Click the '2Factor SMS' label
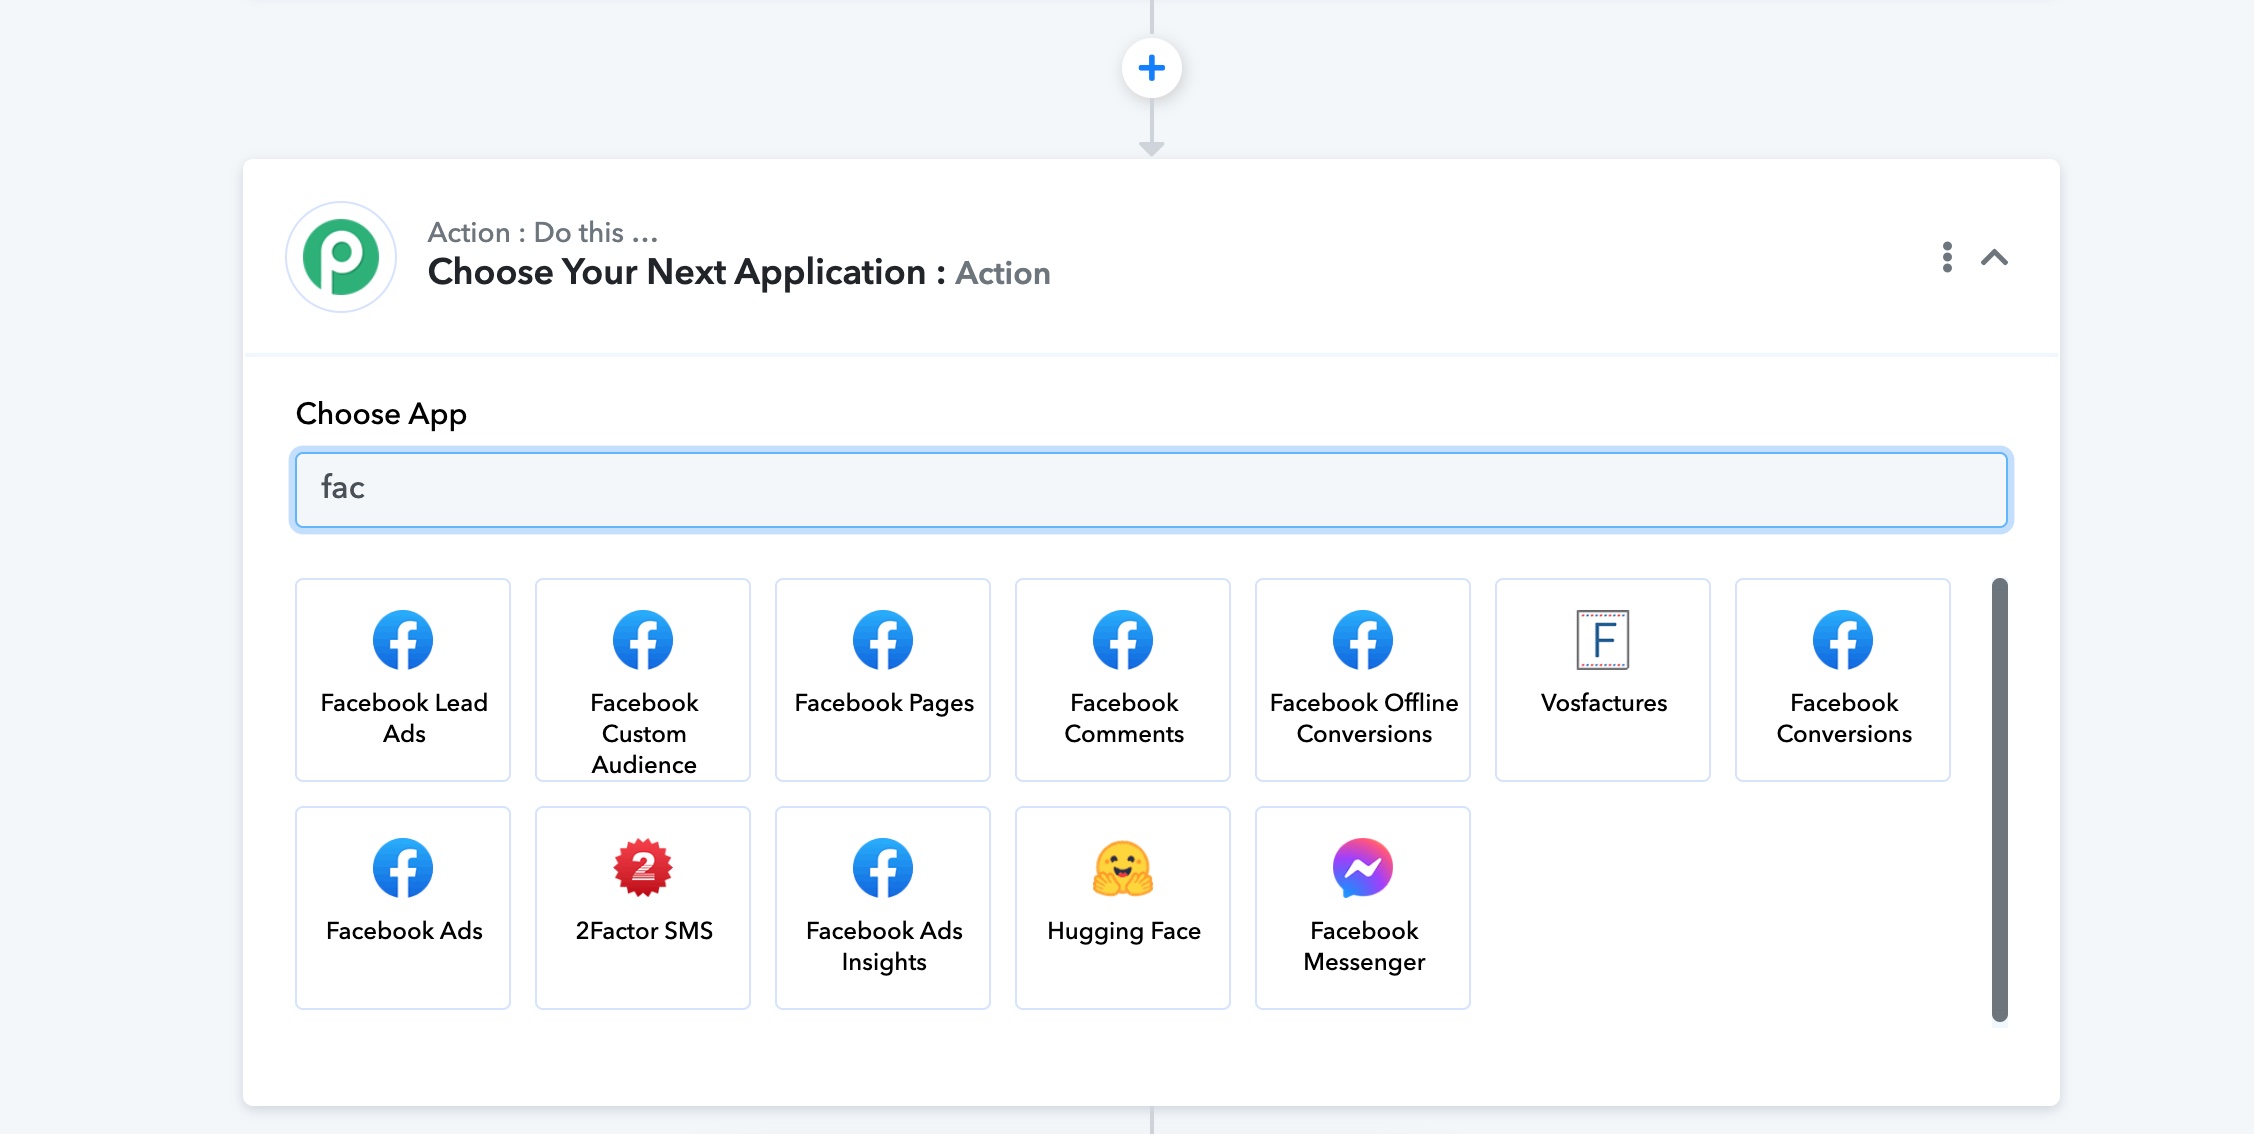This screenshot has height=1134, width=2254. coord(644,931)
